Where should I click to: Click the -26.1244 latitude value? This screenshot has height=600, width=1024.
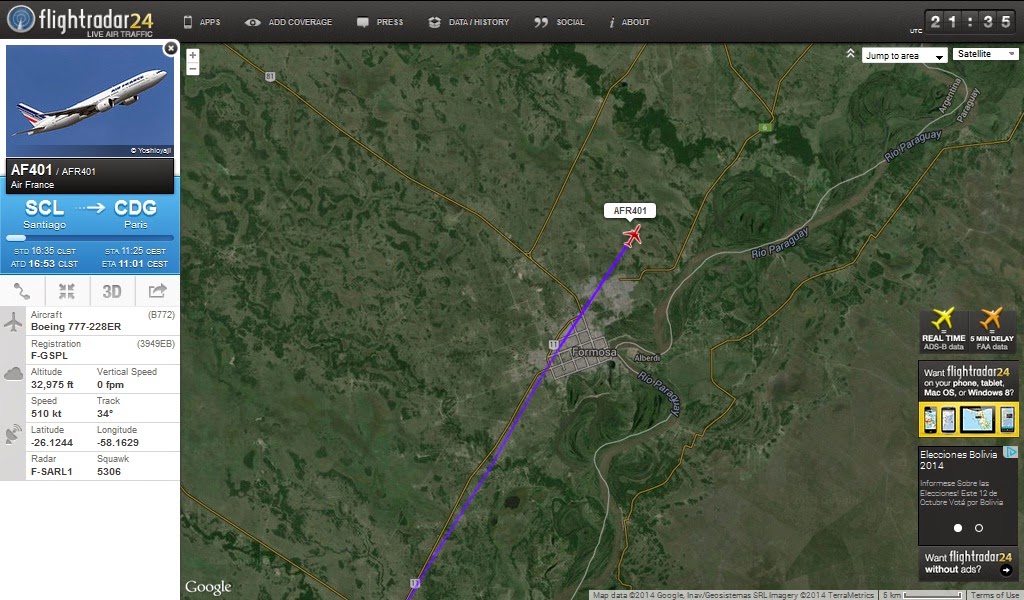tap(52, 442)
